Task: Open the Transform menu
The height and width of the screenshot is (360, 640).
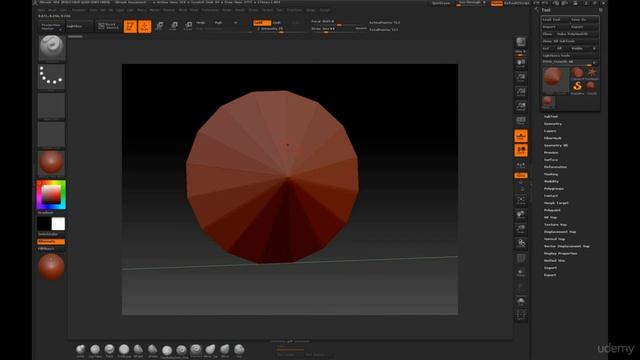Action: [294, 10]
